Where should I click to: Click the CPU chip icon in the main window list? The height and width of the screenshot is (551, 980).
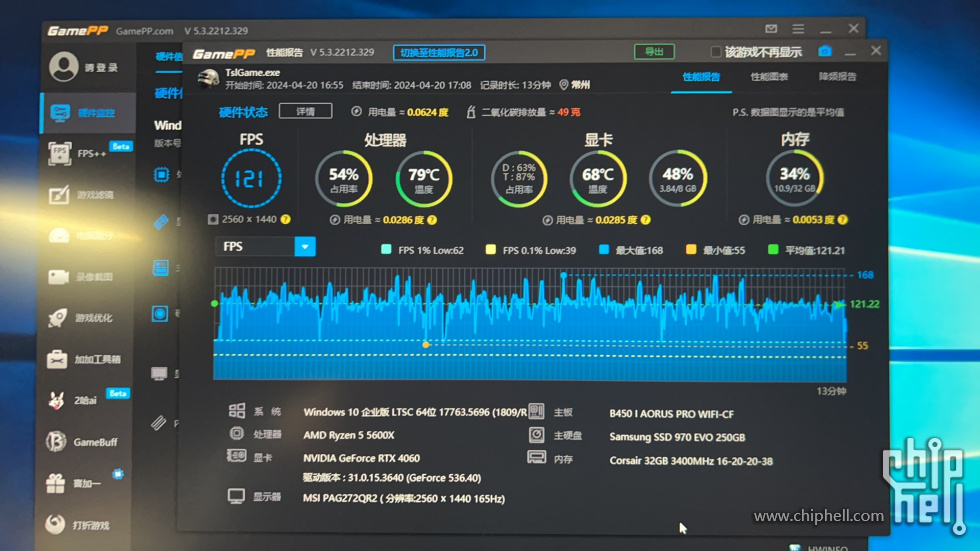(x=161, y=175)
